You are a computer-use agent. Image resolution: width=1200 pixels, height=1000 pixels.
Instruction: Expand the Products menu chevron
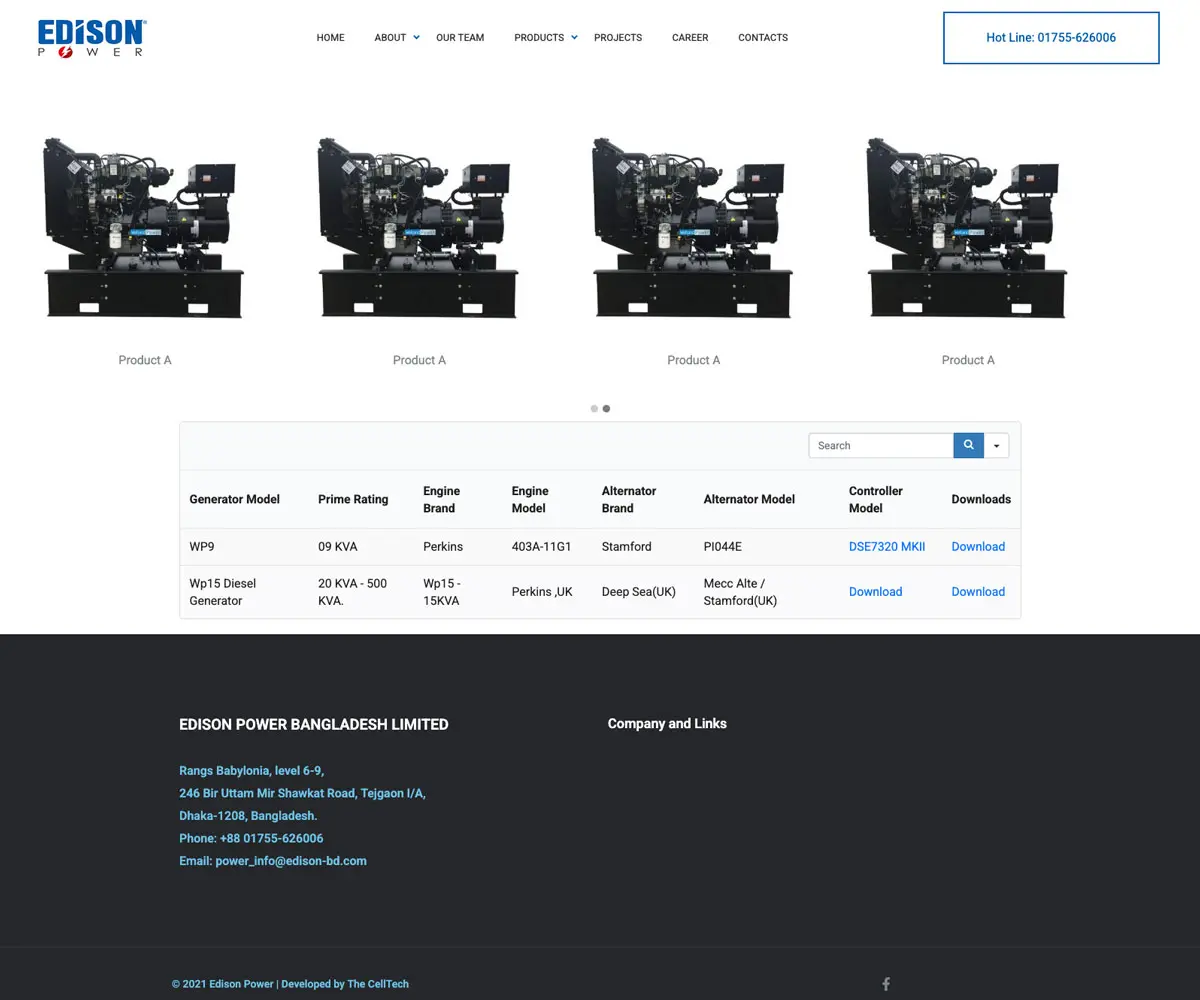574,38
